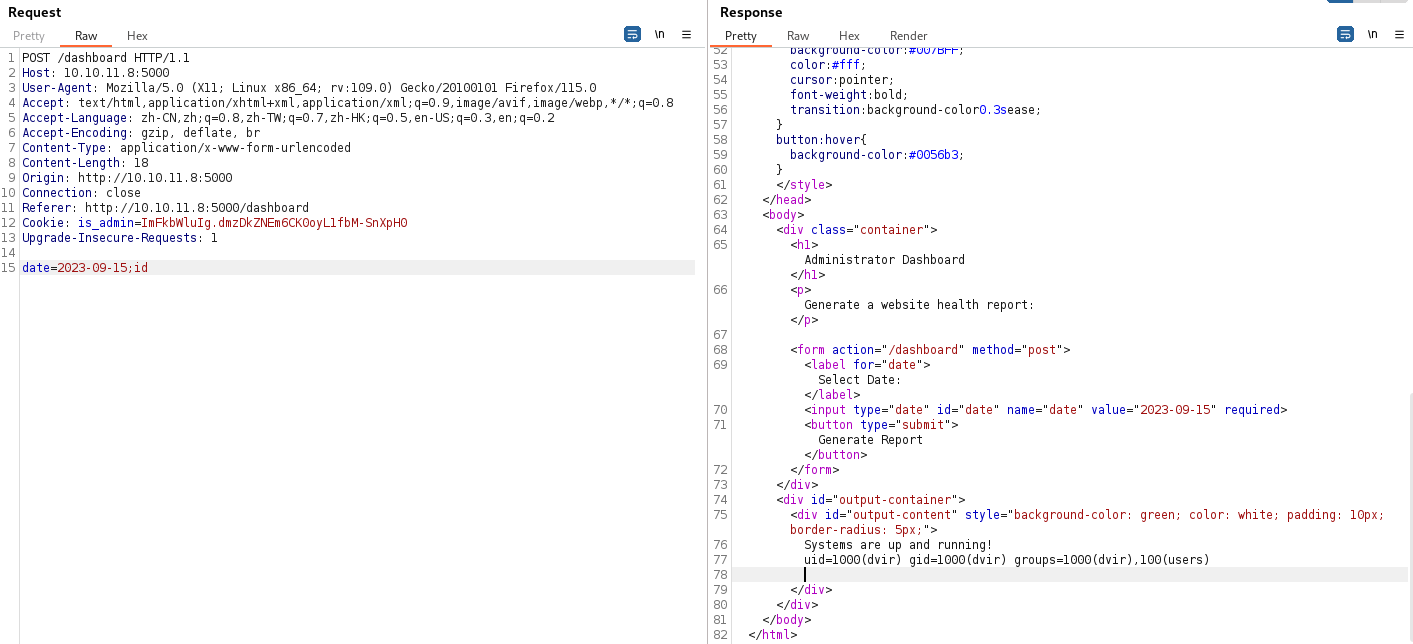Click the '</form>' closing tag
This screenshot has height=644, width=1413.
pos(814,470)
